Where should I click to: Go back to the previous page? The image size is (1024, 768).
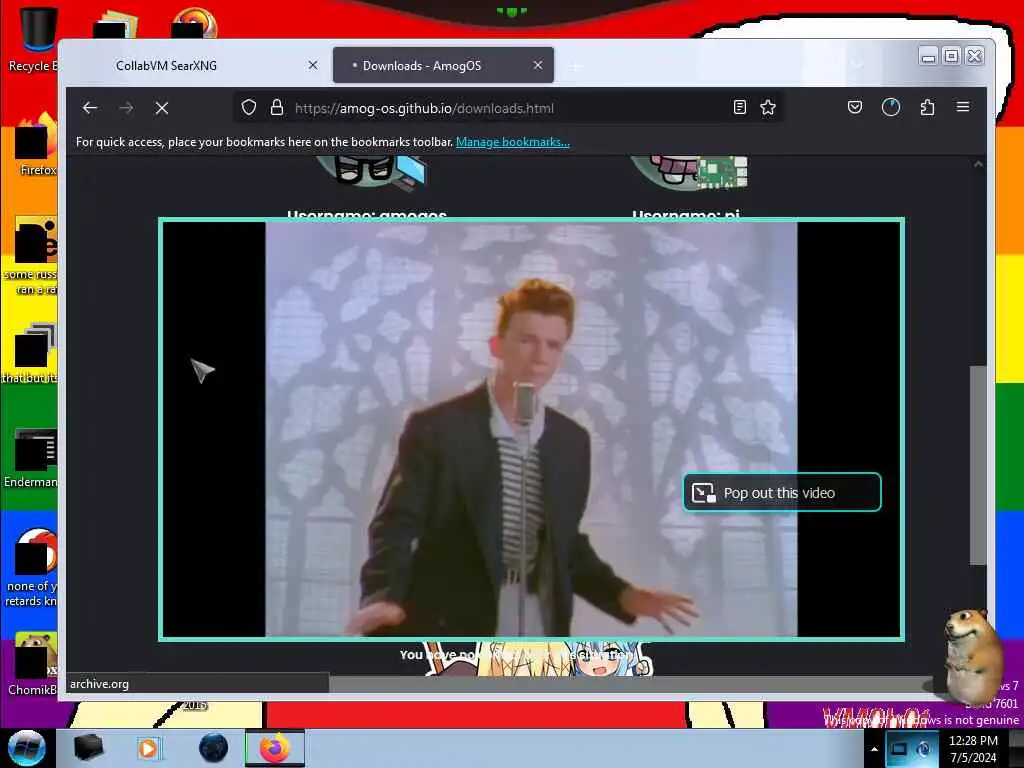[x=90, y=108]
